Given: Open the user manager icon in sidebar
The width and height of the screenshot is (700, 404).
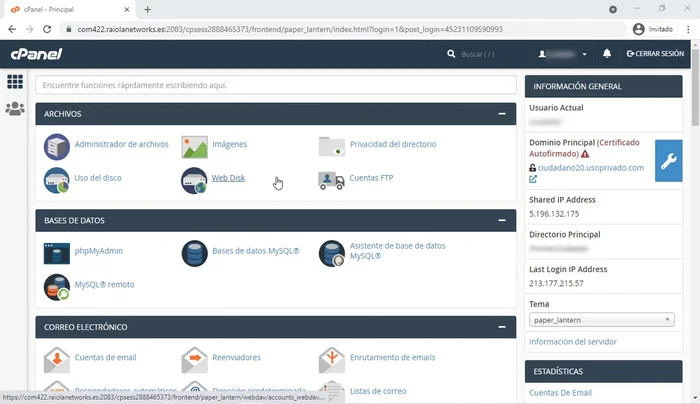Looking at the screenshot, I should 15,108.
